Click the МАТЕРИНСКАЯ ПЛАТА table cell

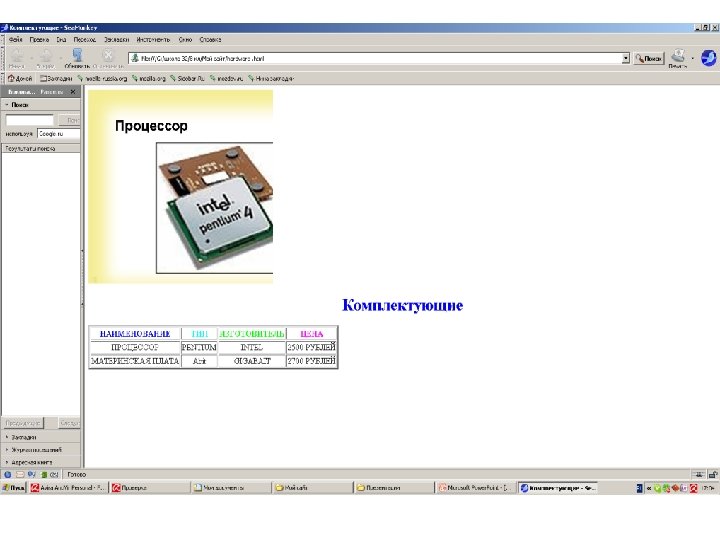click(135, 361)
